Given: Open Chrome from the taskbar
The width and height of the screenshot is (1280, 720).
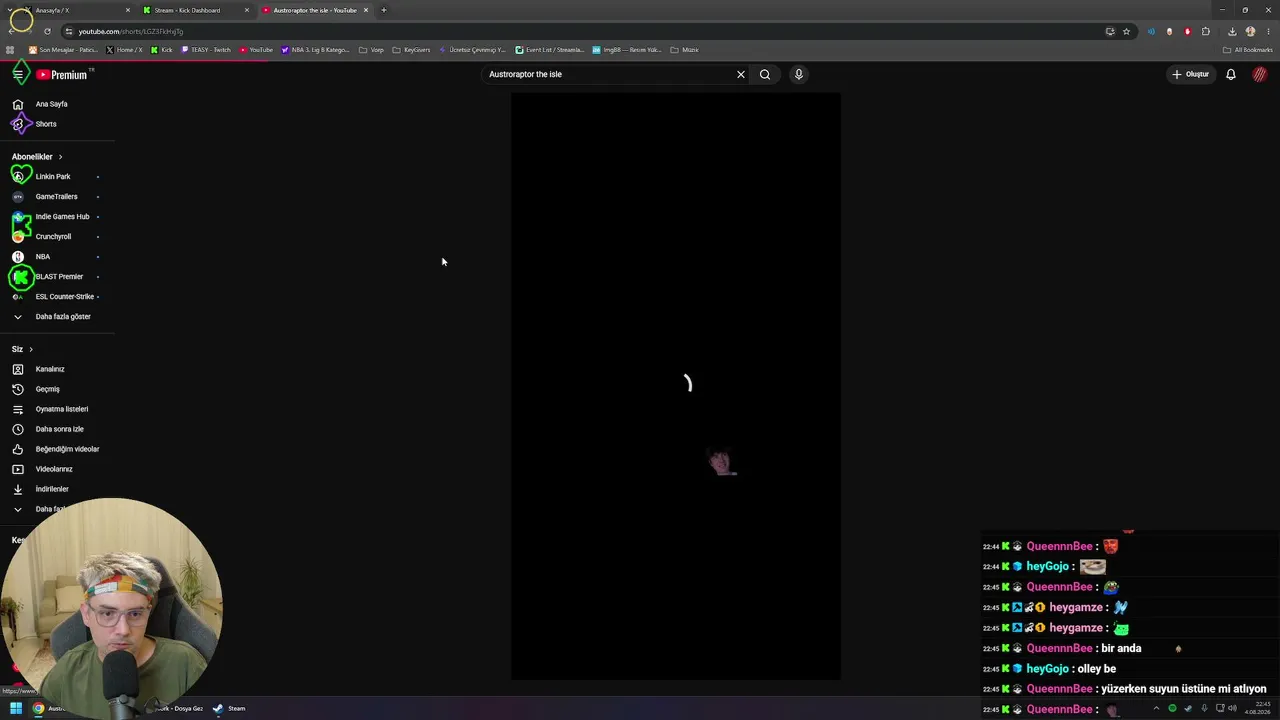Looking at the screenshot, I should coord(38,708).
